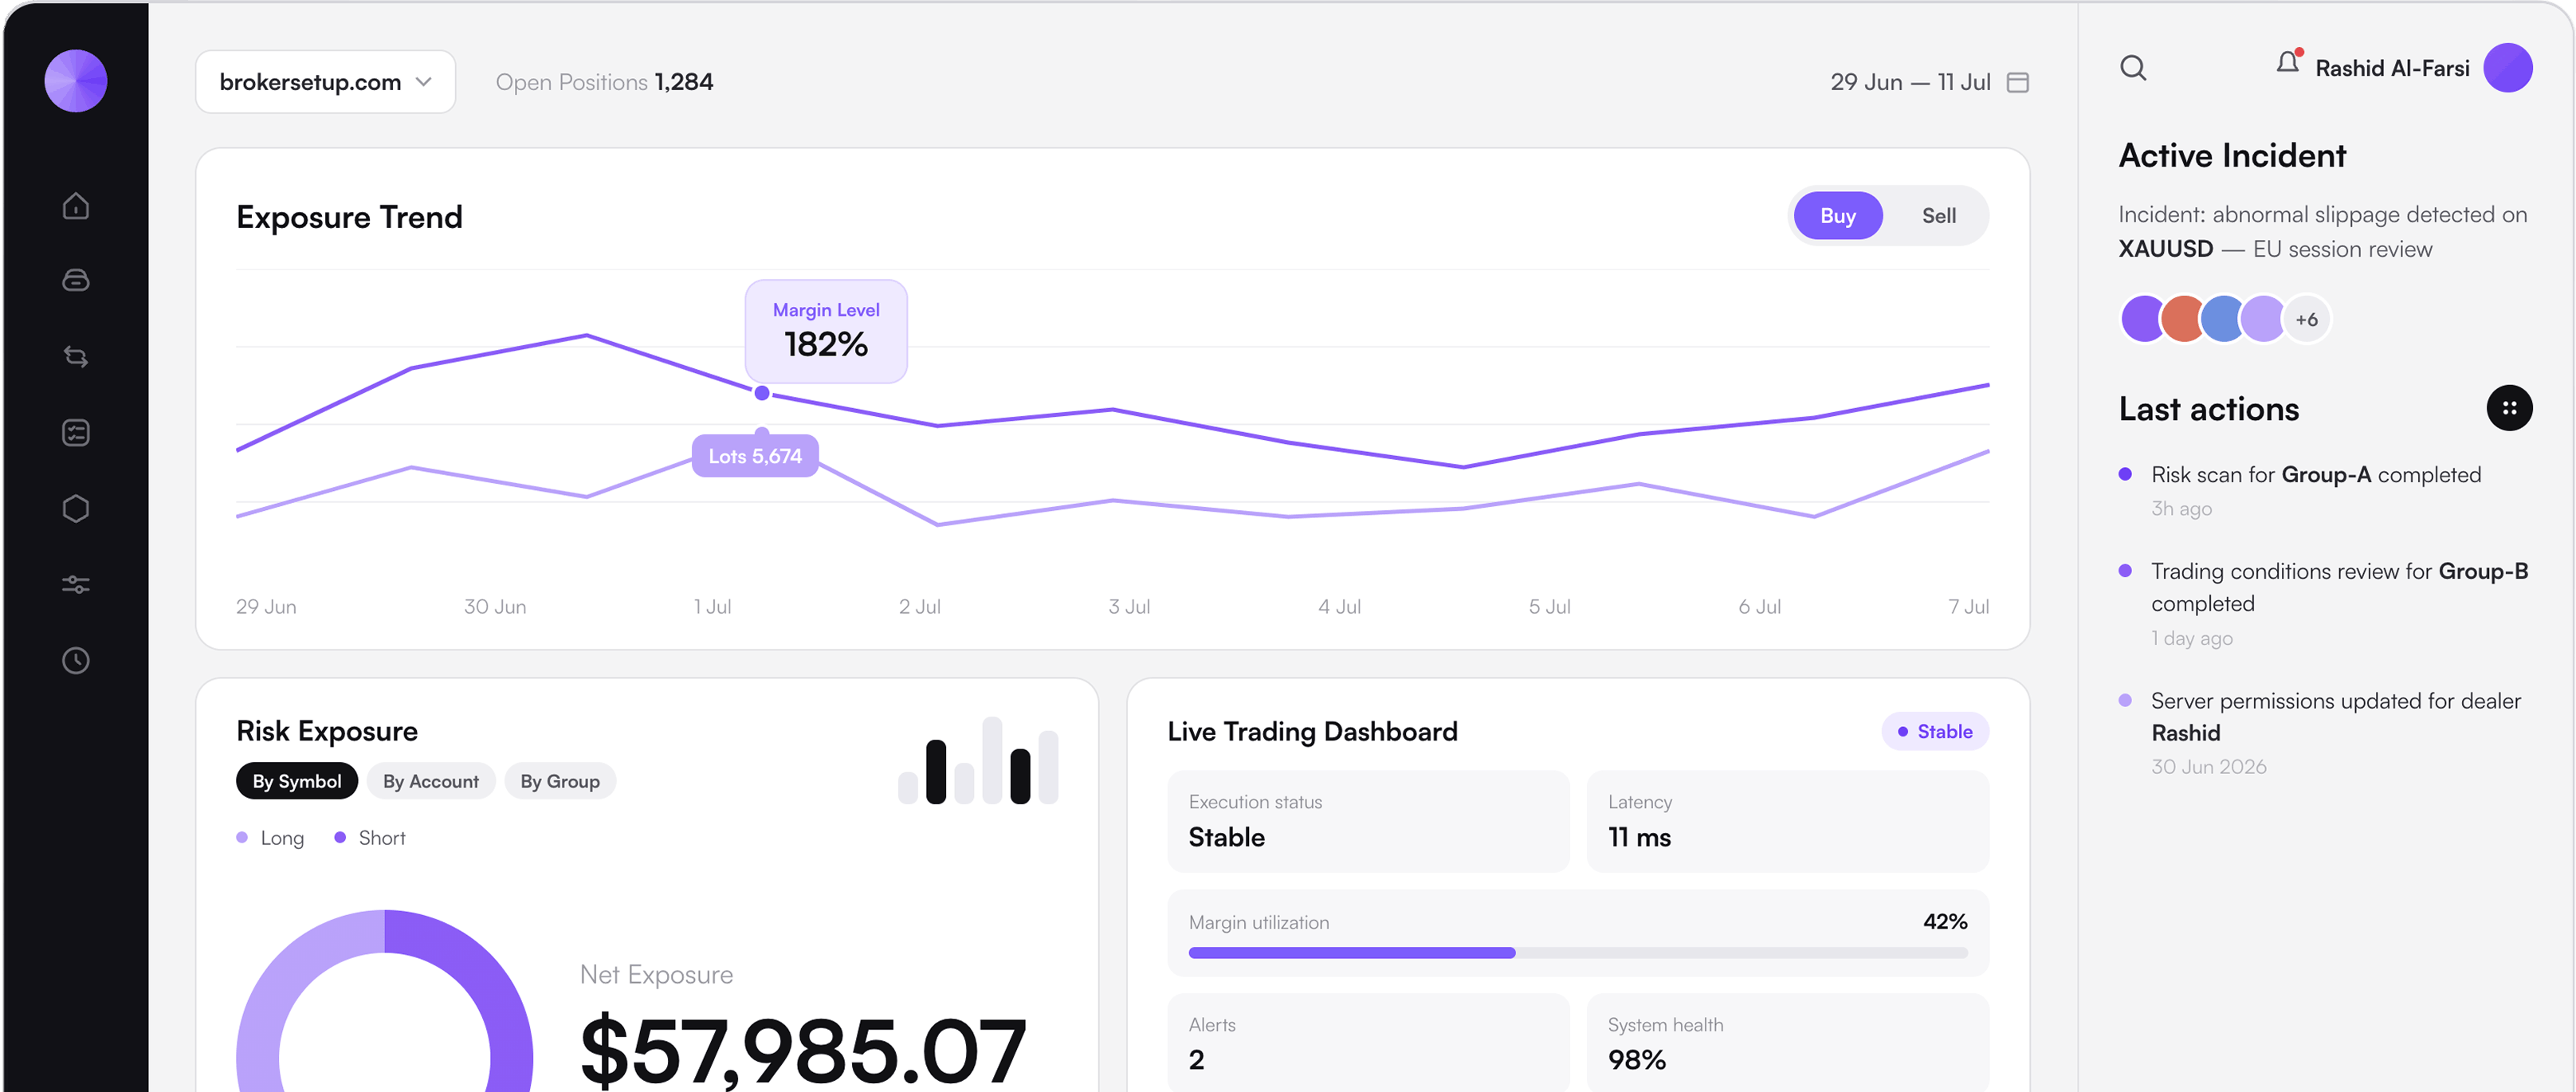The width and height of the screenshot is (2576, 1092).
Task: Click the Active Incident heading
Action: click(x=2232, y=156)
